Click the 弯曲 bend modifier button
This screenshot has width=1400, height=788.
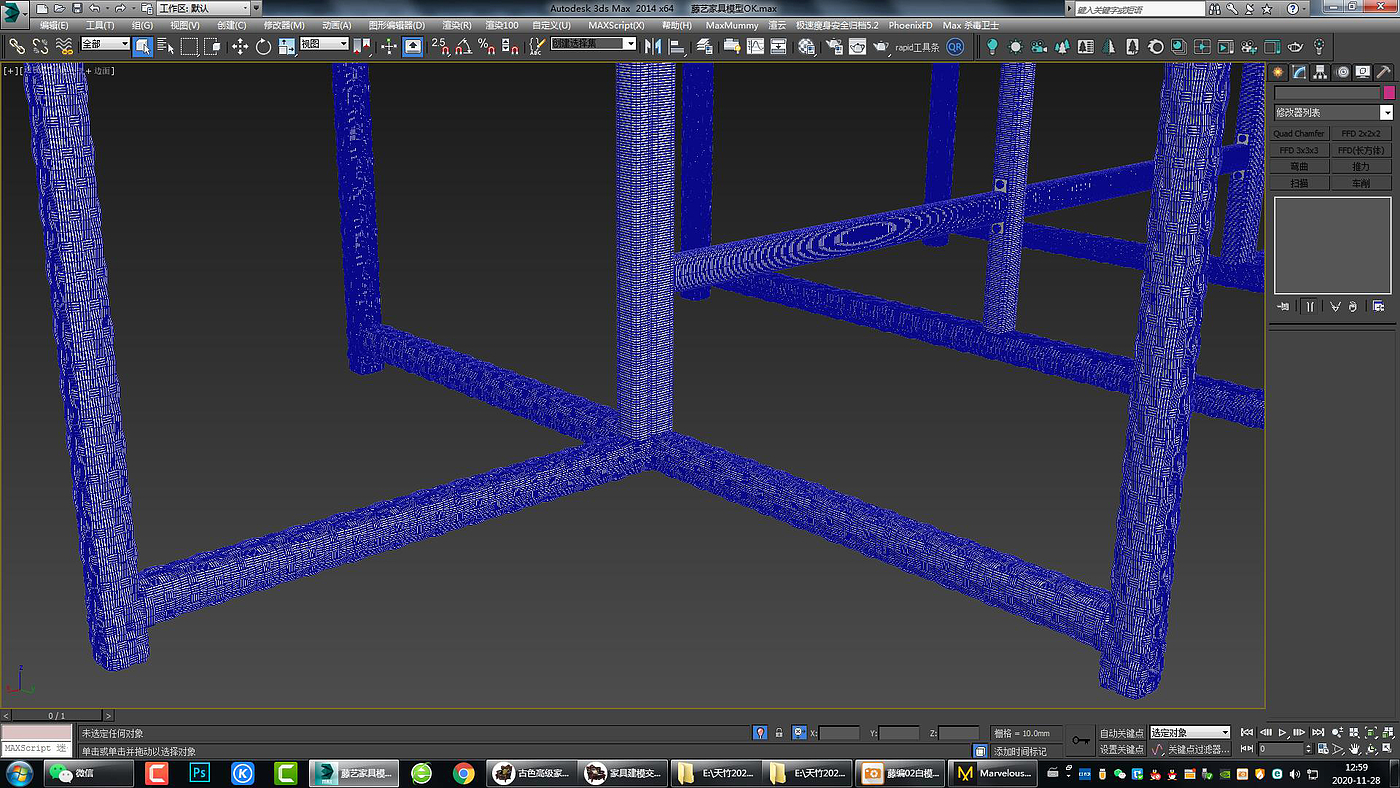tap(1300, 167)
